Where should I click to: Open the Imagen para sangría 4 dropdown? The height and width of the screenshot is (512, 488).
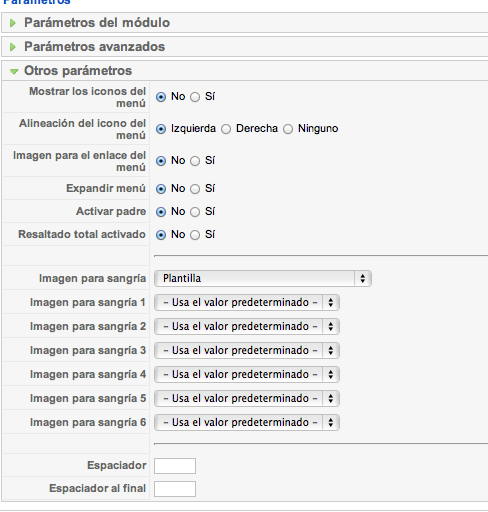(247, 374)
